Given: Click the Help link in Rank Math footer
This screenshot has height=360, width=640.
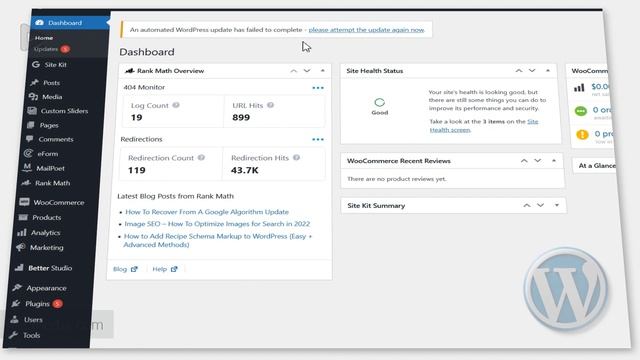Looking at the screenshot, I should click(159, 269).
